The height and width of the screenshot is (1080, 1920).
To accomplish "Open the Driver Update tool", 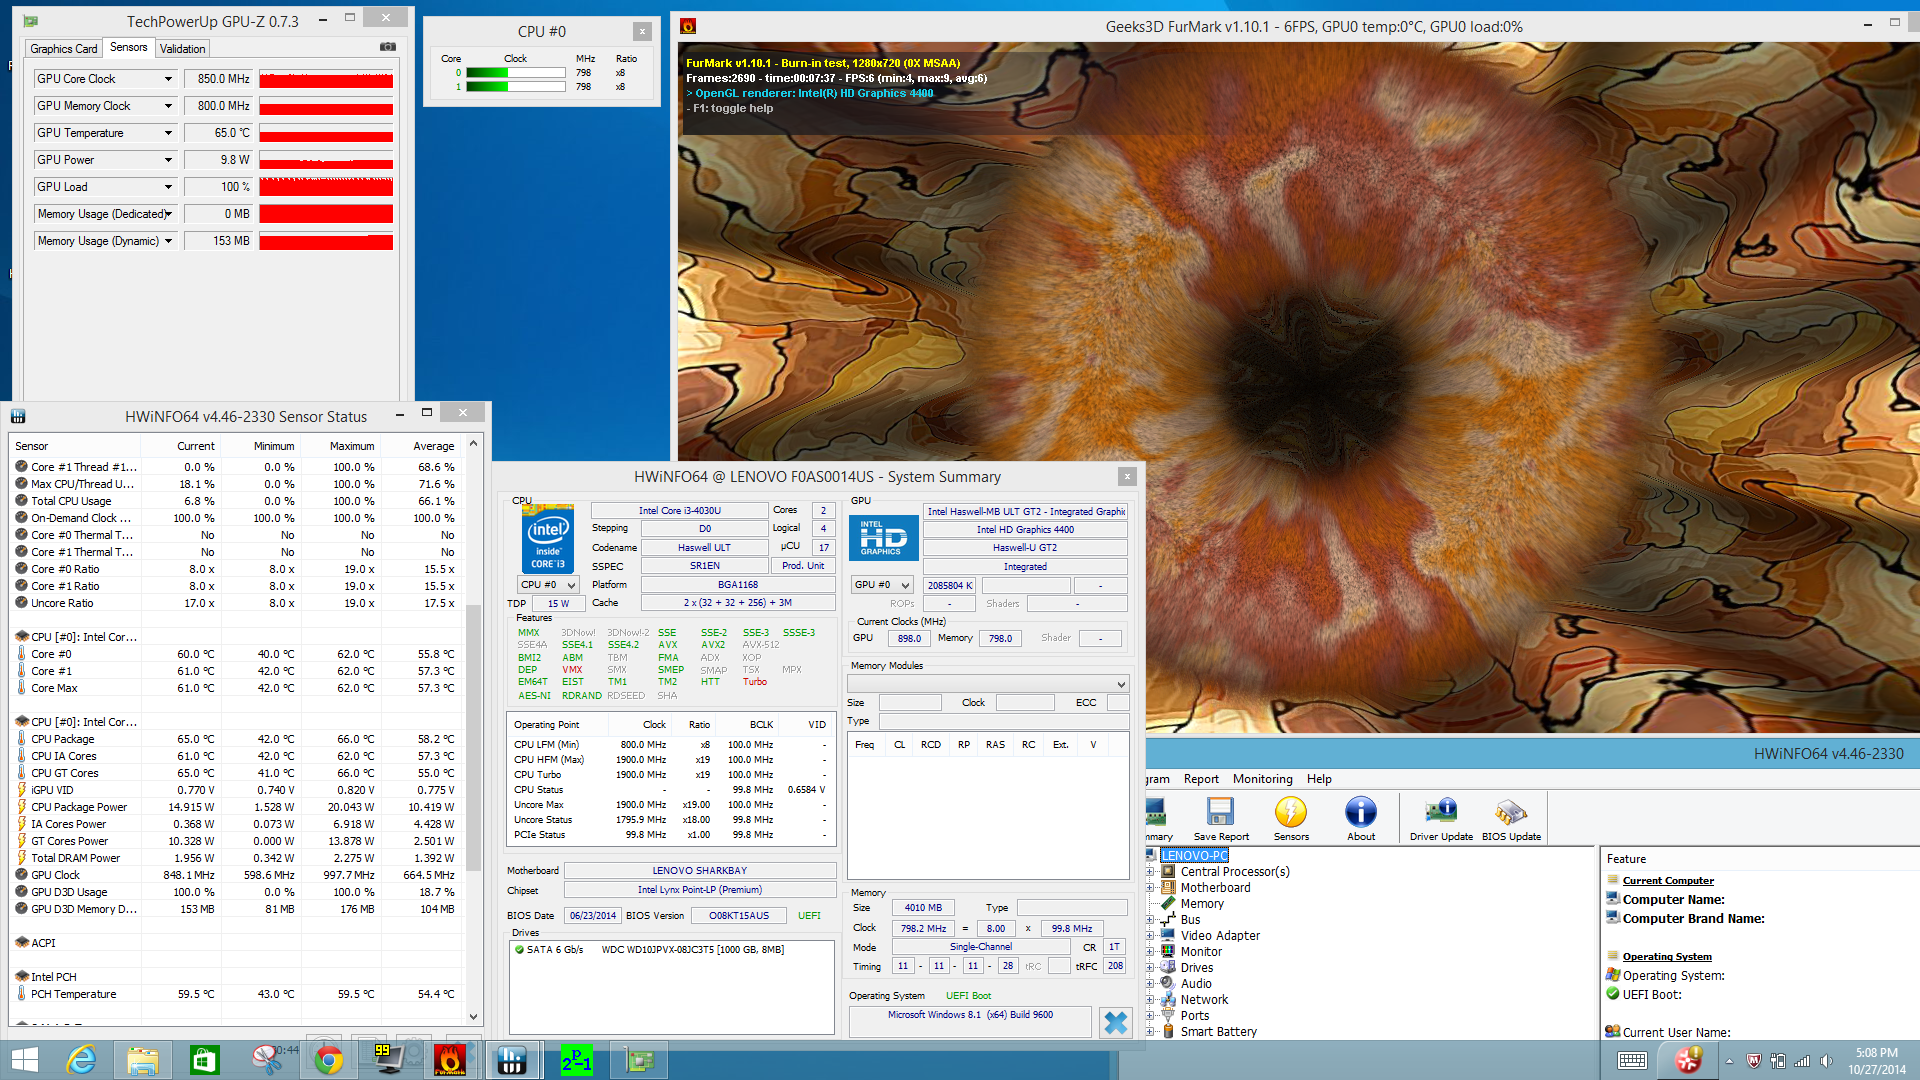I will (1440, 813).
